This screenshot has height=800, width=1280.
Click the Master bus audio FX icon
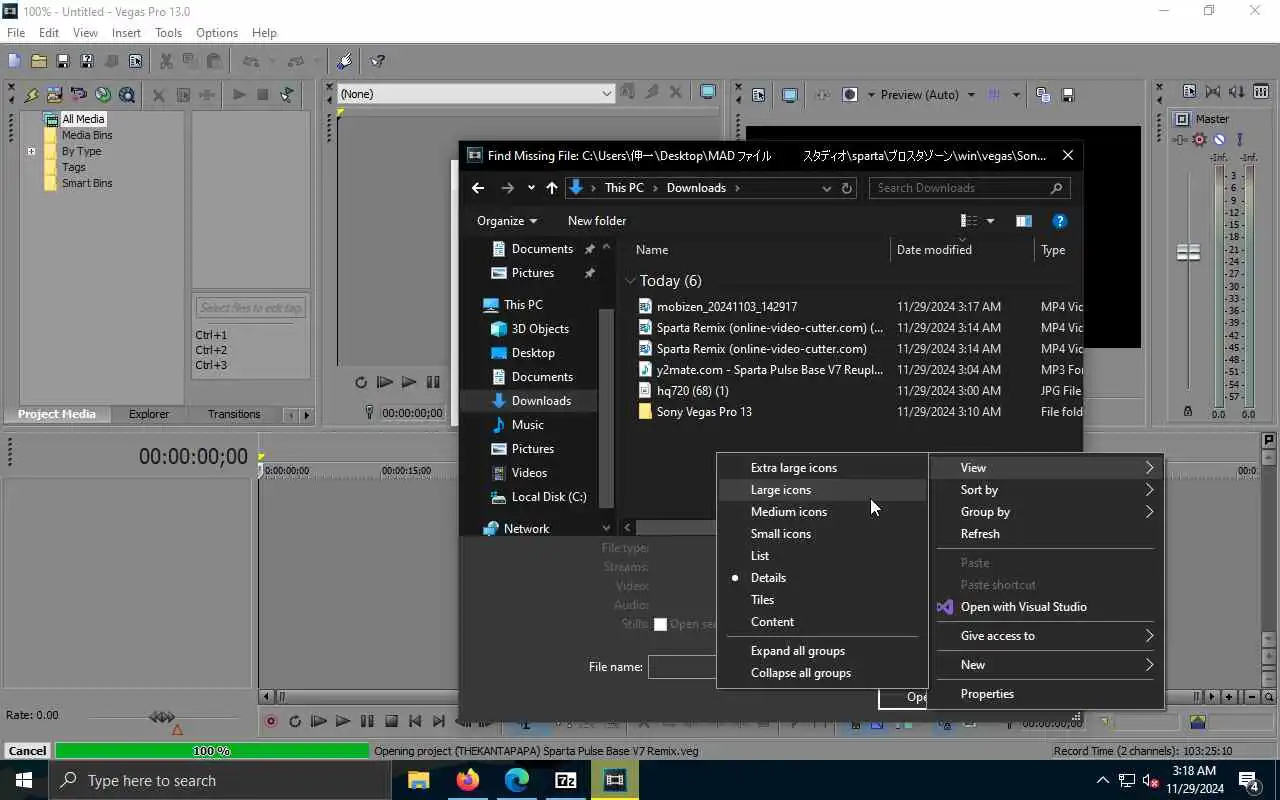pyautogui.click(x=1180, y=140)
